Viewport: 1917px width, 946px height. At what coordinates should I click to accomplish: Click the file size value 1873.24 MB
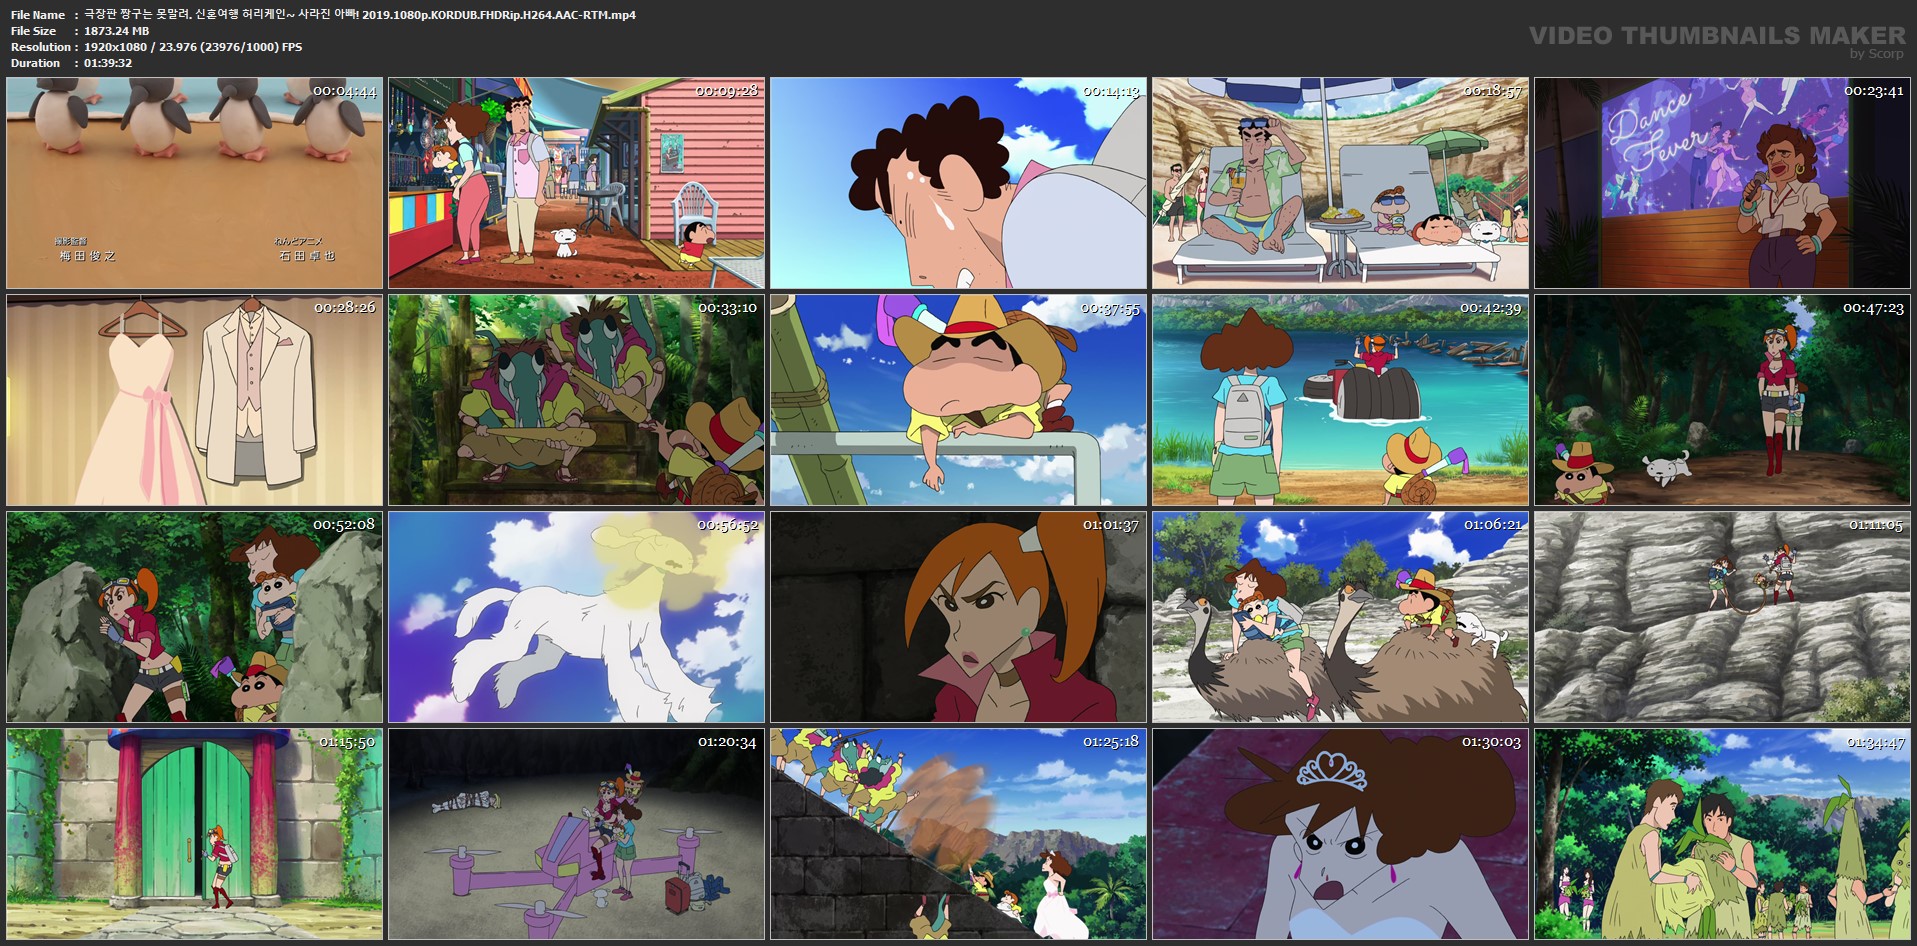[x=117, y=31]
